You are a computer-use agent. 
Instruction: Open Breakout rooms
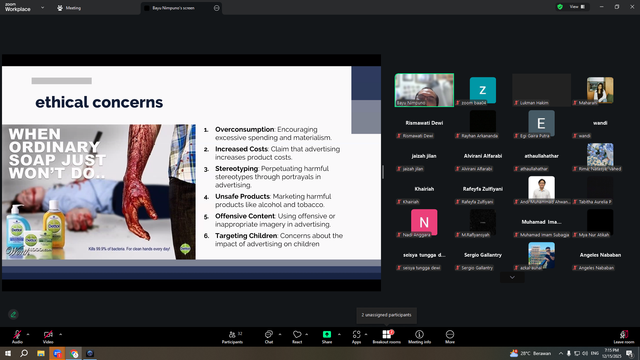tap(387, 337)
